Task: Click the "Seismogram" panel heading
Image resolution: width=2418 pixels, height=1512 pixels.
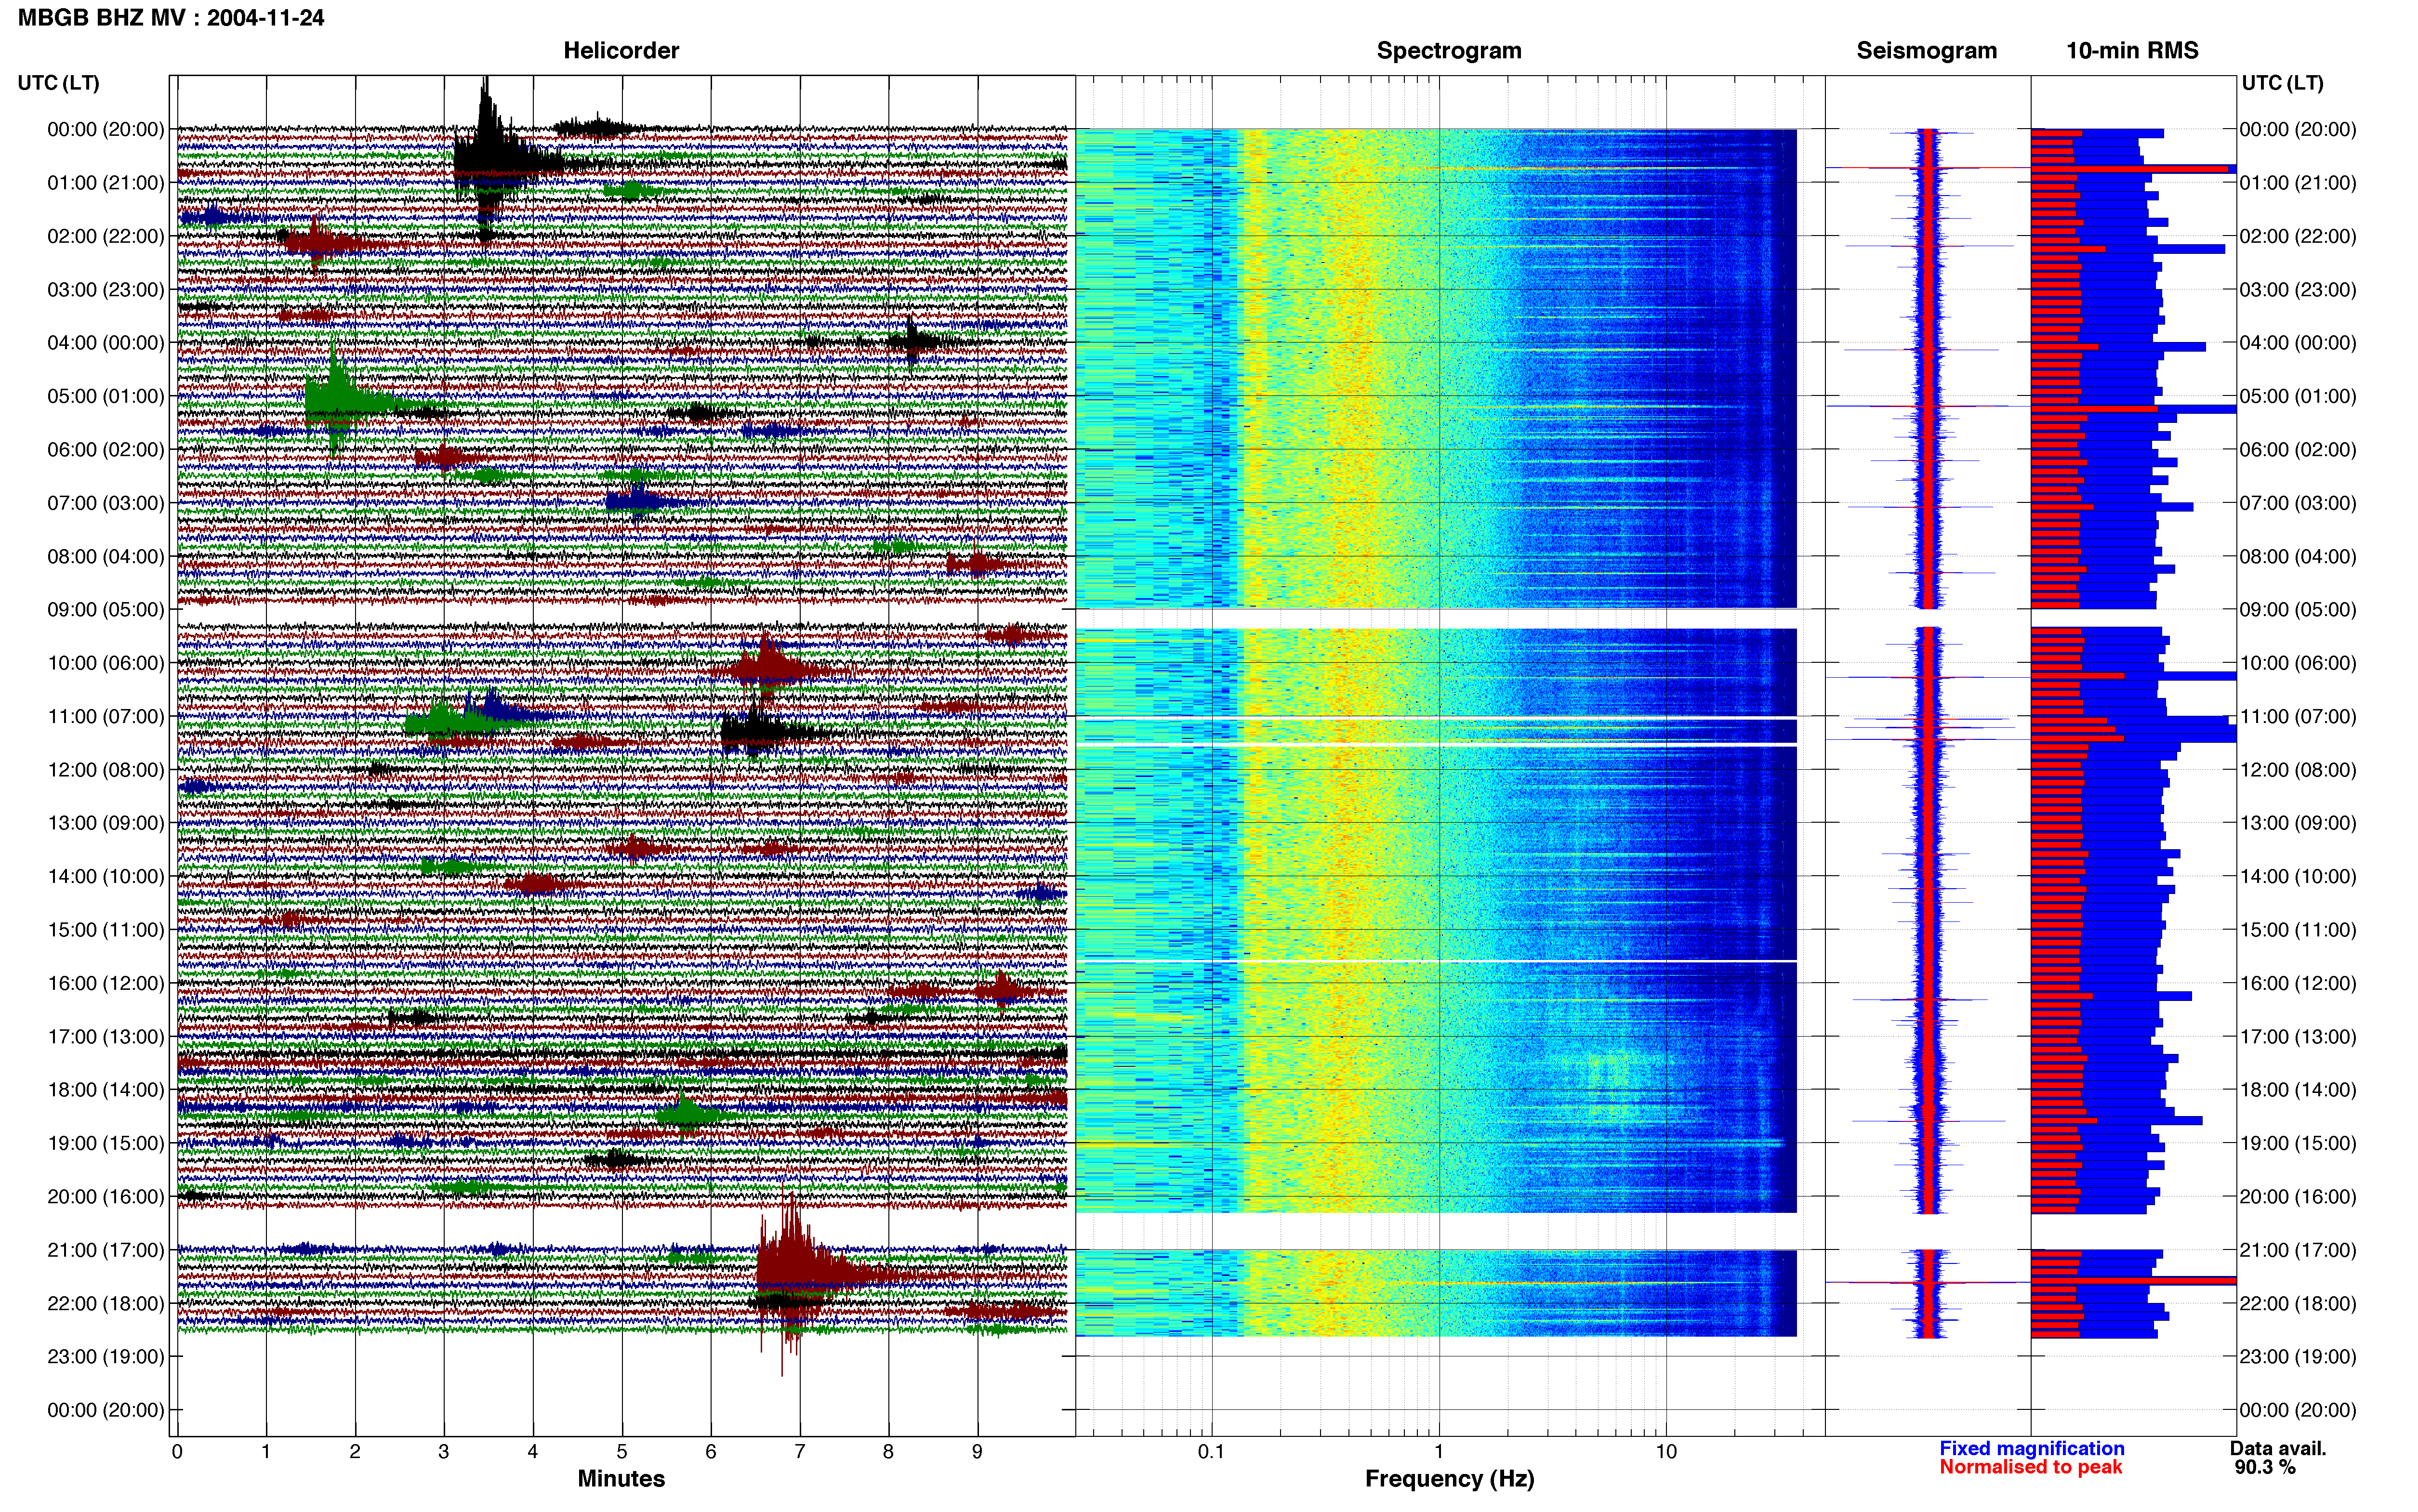Action: click(x=1927, y=50)
